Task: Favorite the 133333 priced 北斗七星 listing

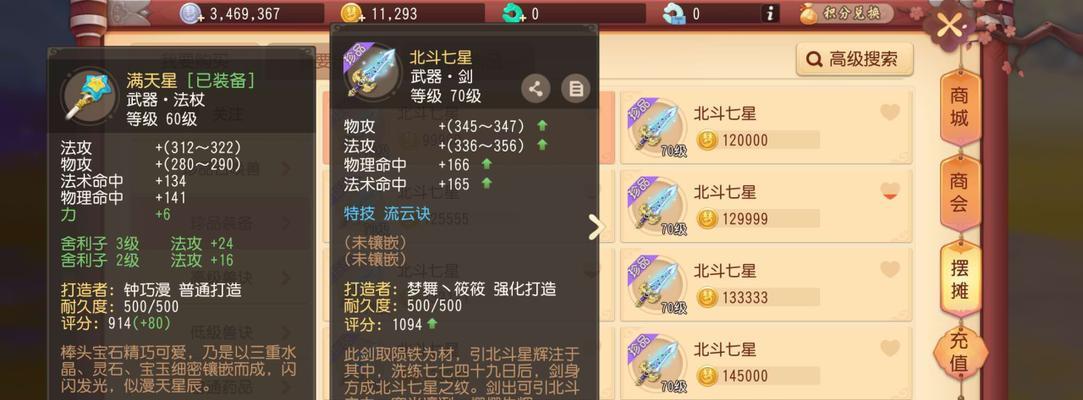Action: tap(890, 269)
